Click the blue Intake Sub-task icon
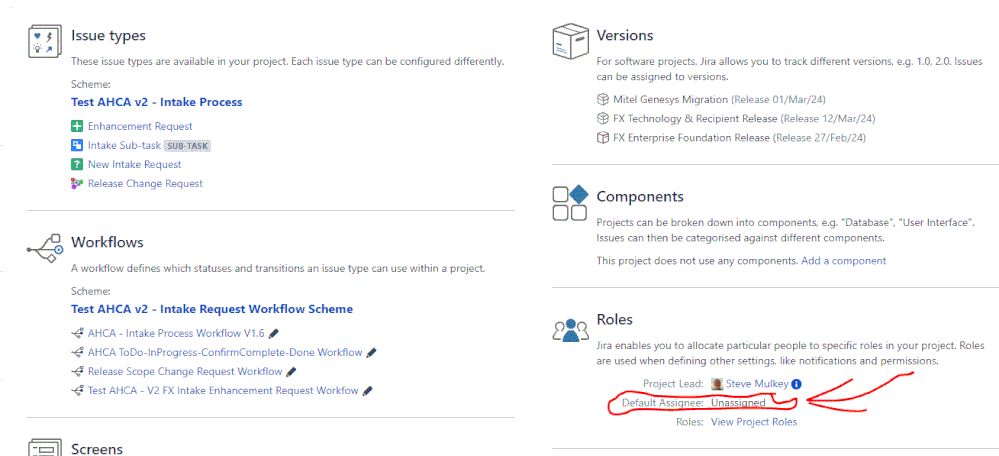 [x=77, y=145]
